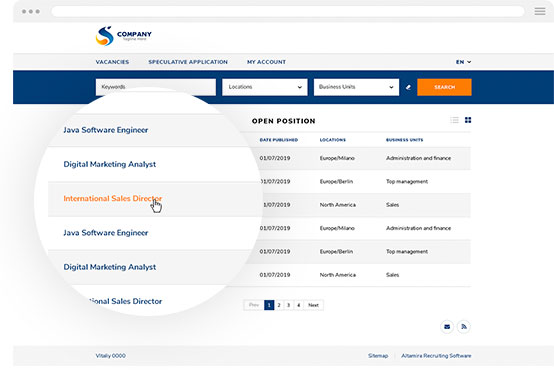Click the Company logo
Image resolution: width=554 pixels, height=370 pixels.
(x=123, y=36)
